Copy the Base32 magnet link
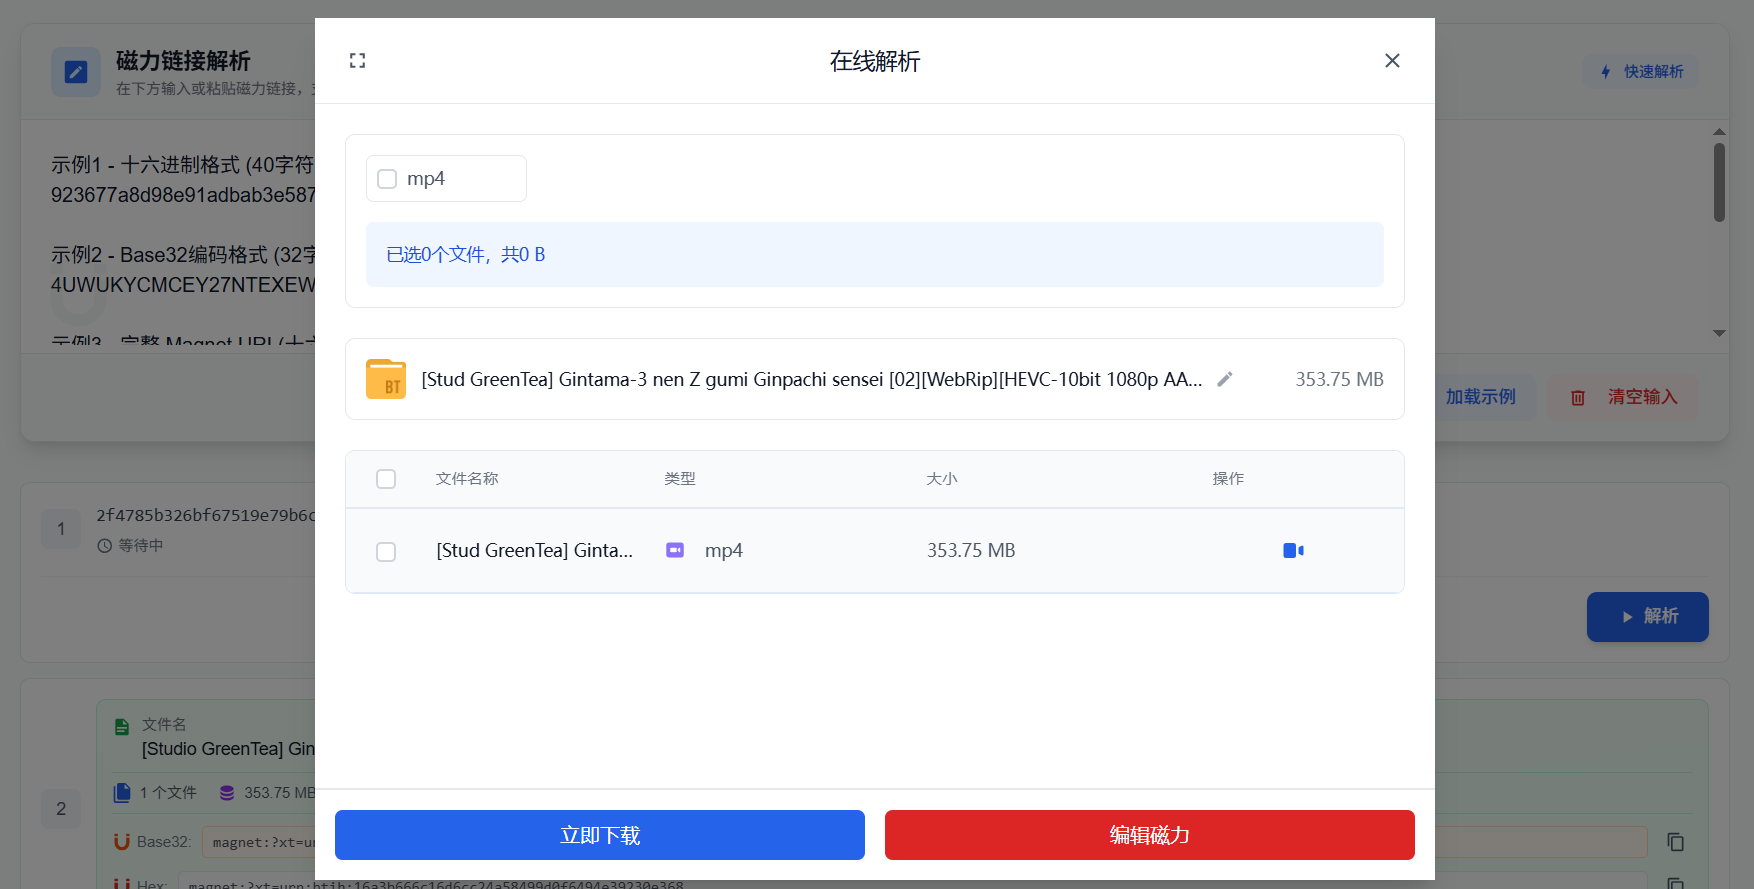The height and width of the screenshot is (889, 1754). pyautogui.click(x=1675, y=842)
